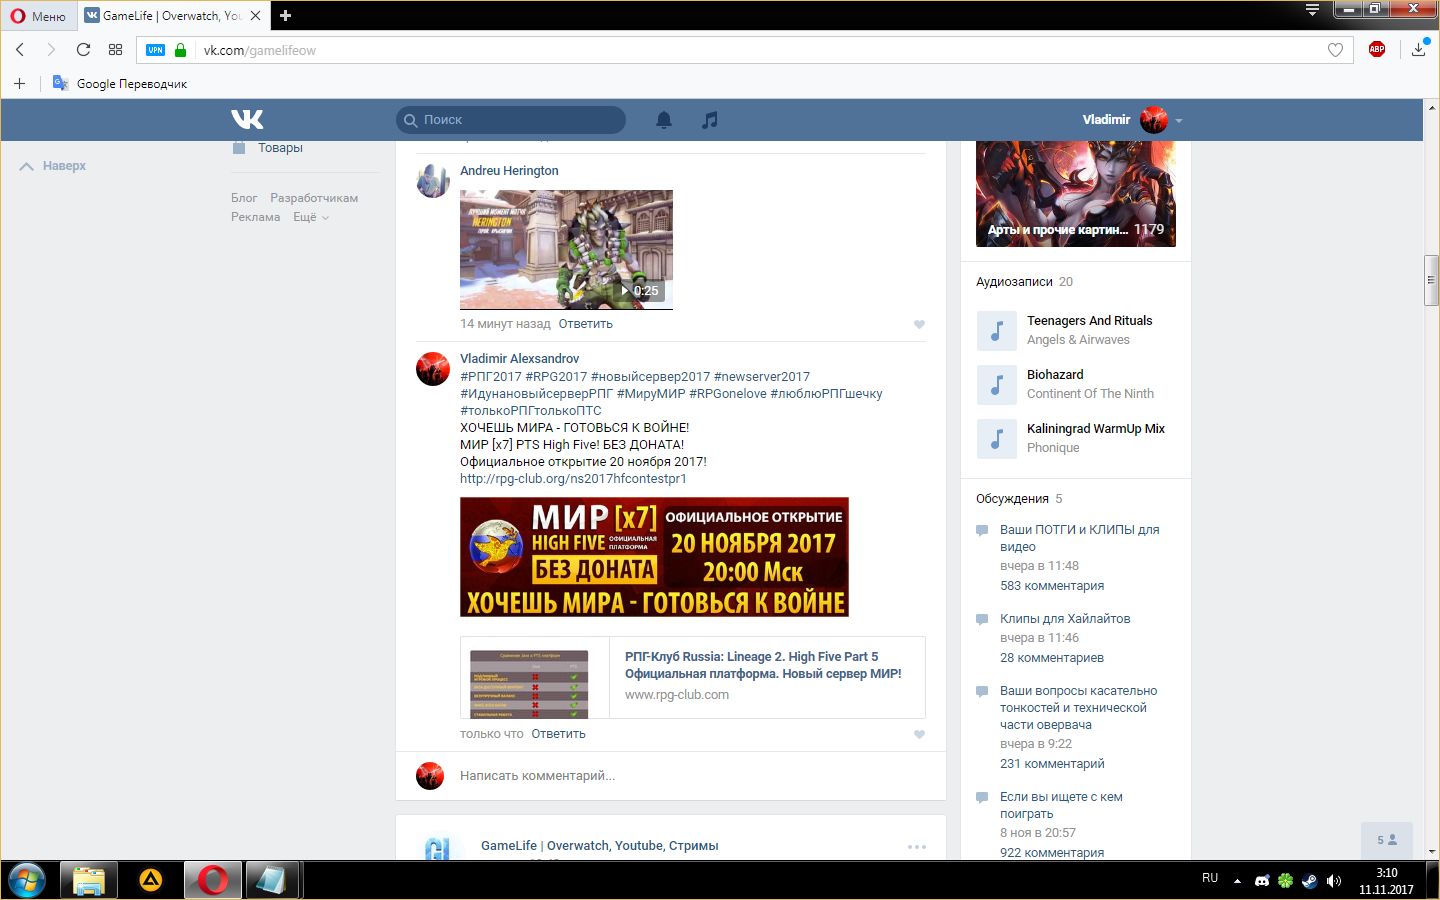Open the AIMP taskbar icon
This screenshot has height=900, width=1440.
click(150, 881)
